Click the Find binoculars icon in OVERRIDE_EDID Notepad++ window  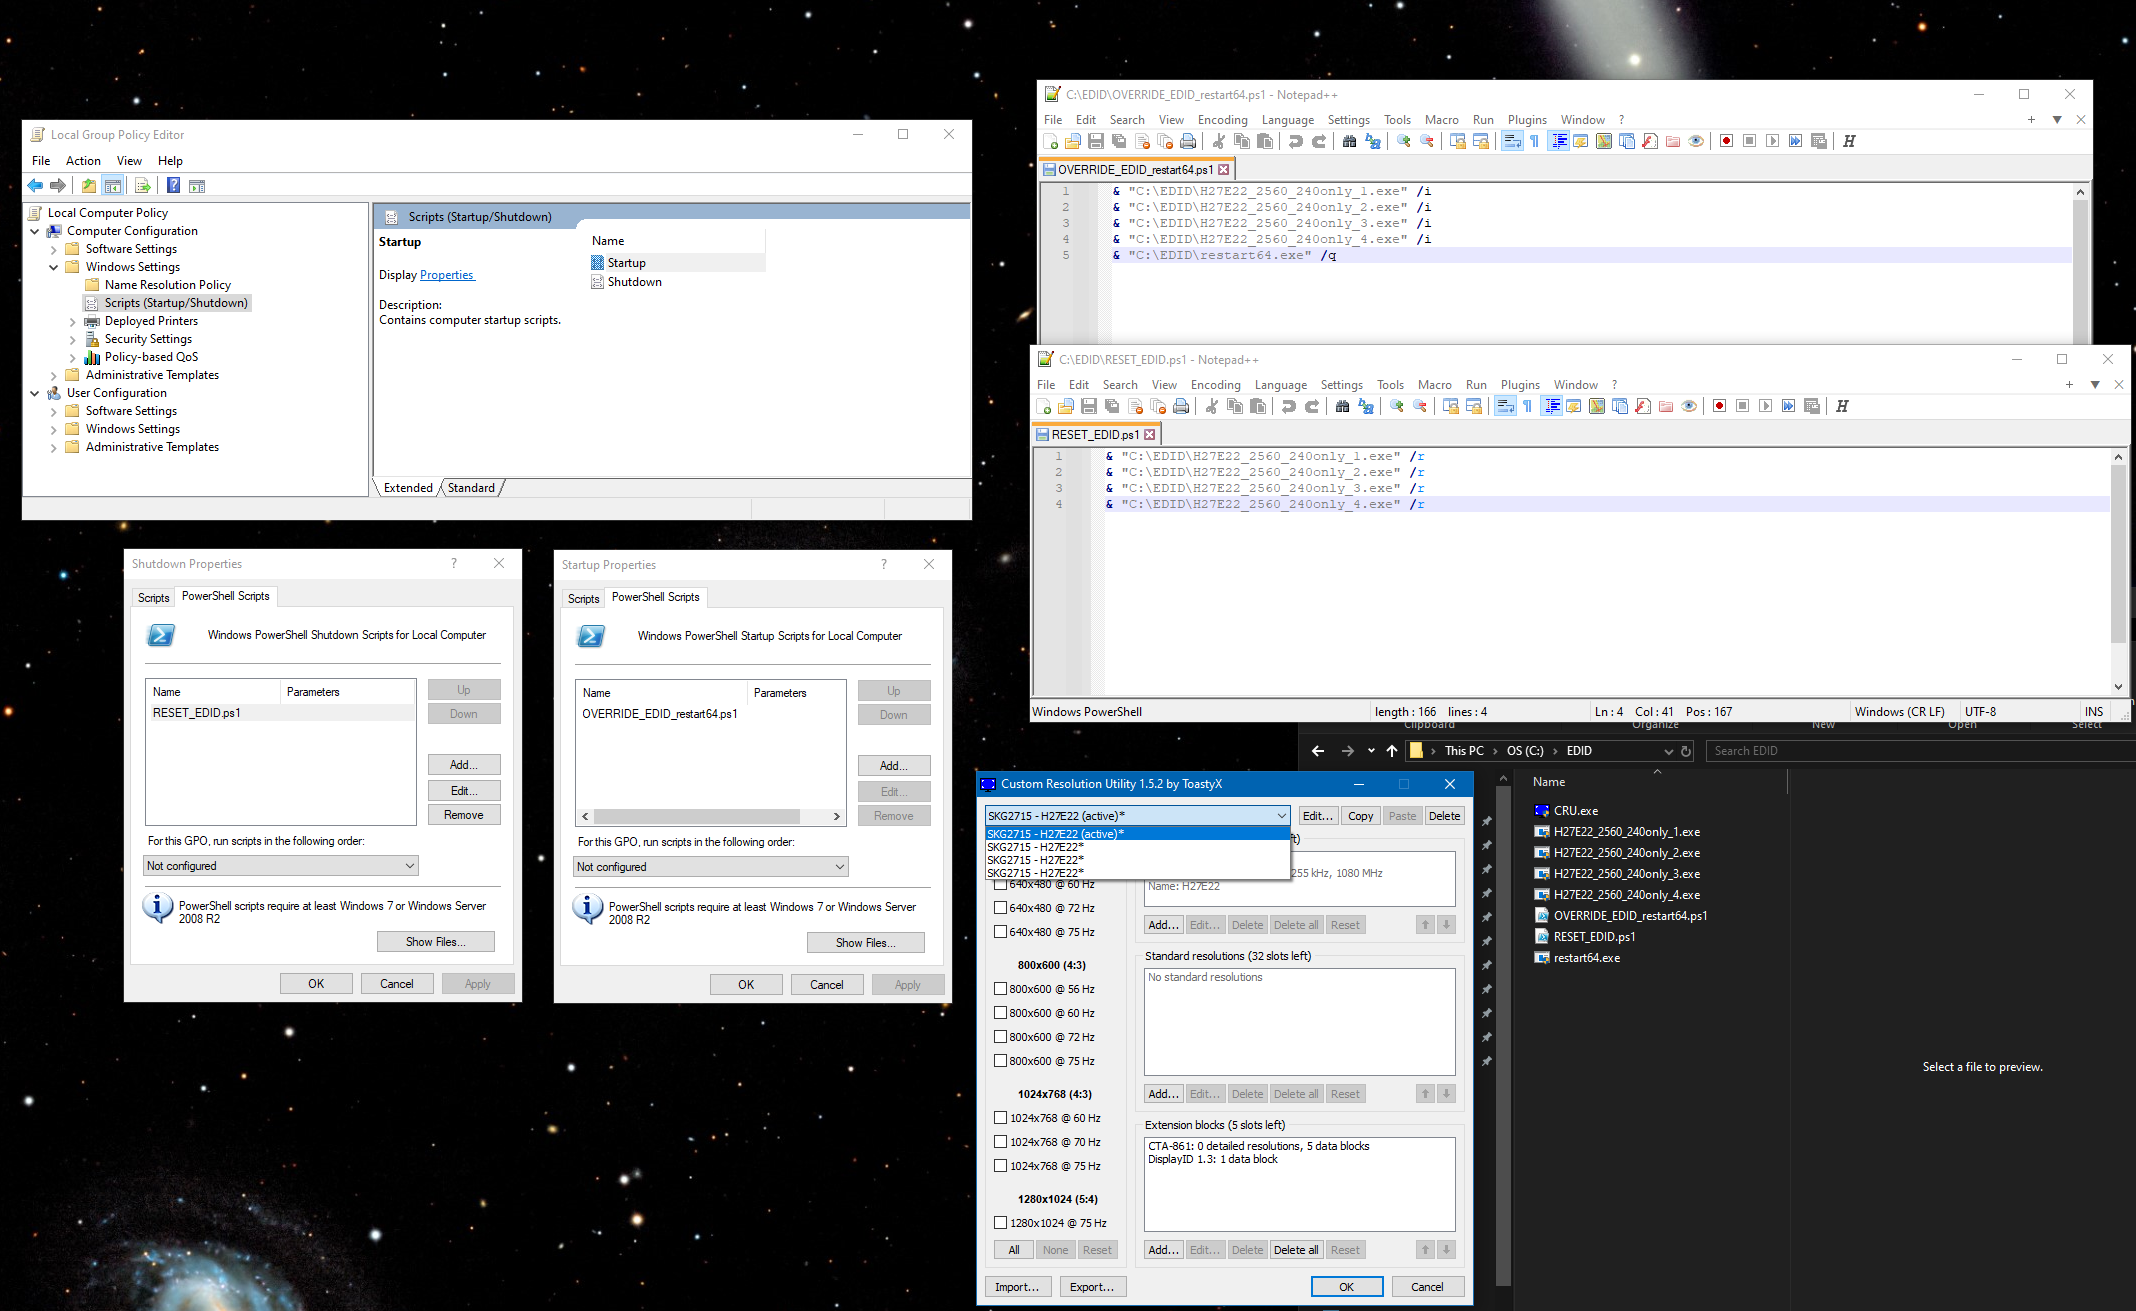pos(1349,141)
